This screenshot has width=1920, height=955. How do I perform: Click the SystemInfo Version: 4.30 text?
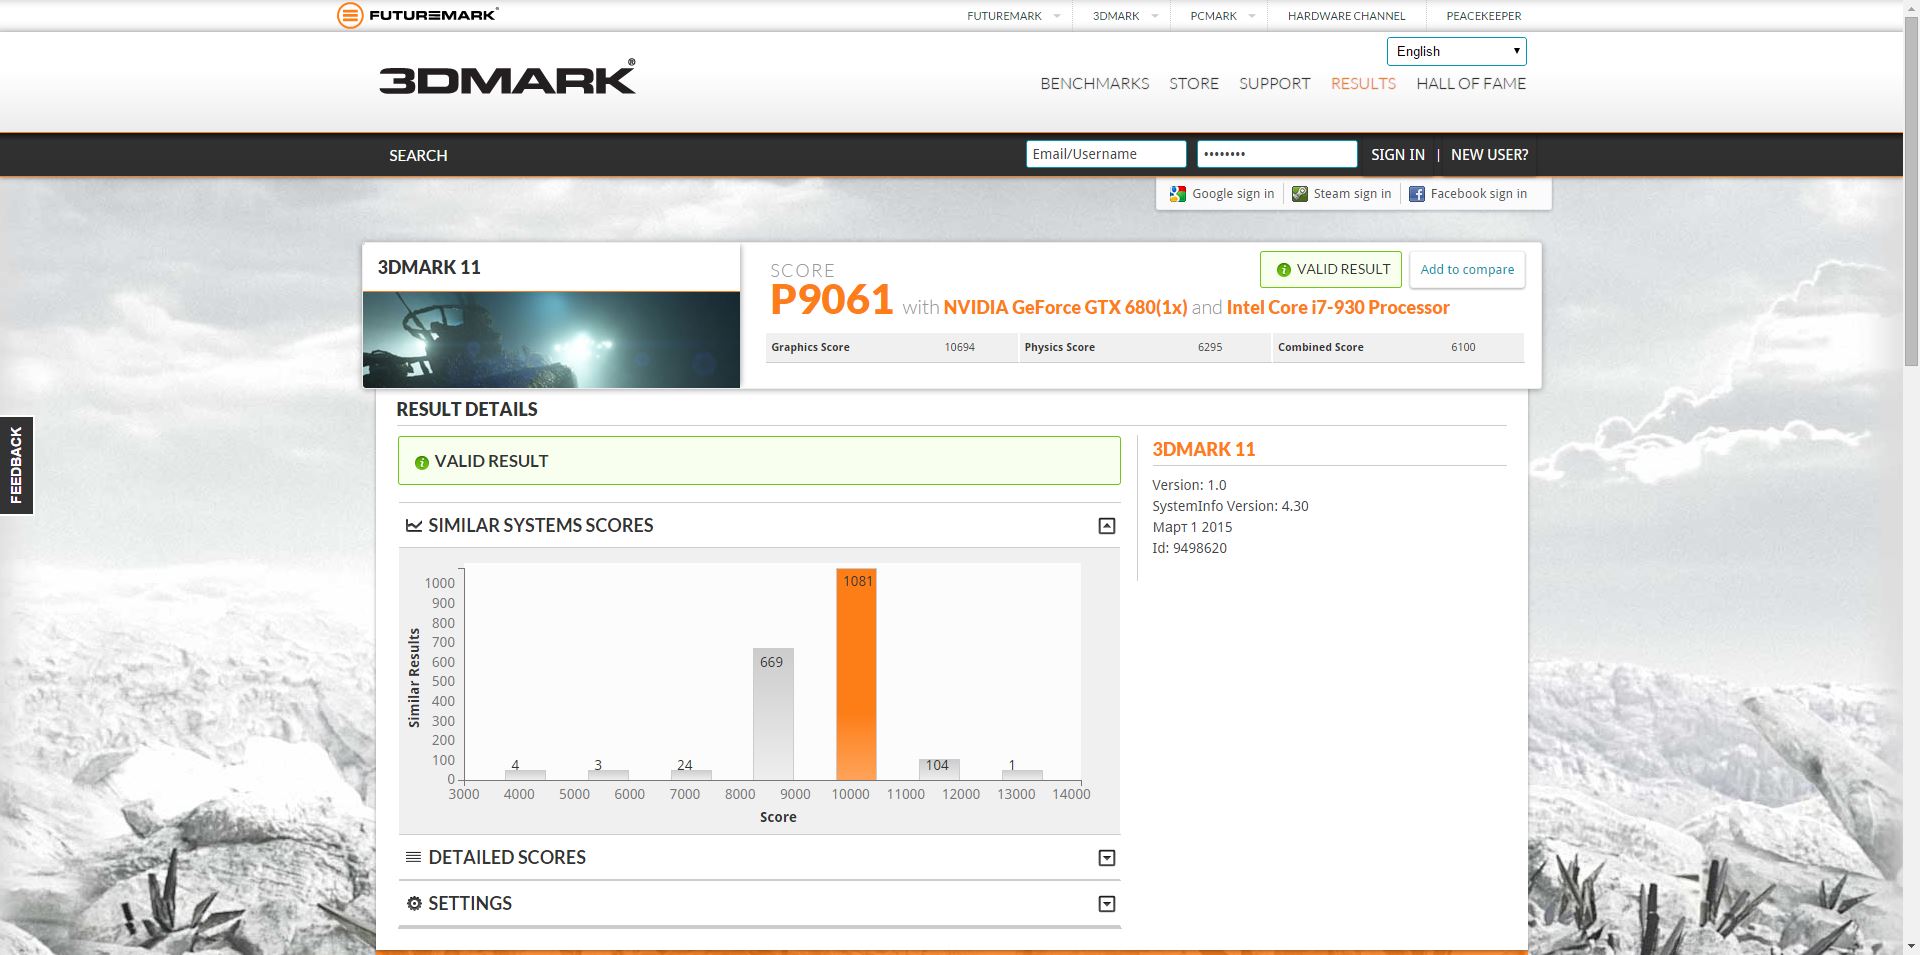(x=1230, y=506)
